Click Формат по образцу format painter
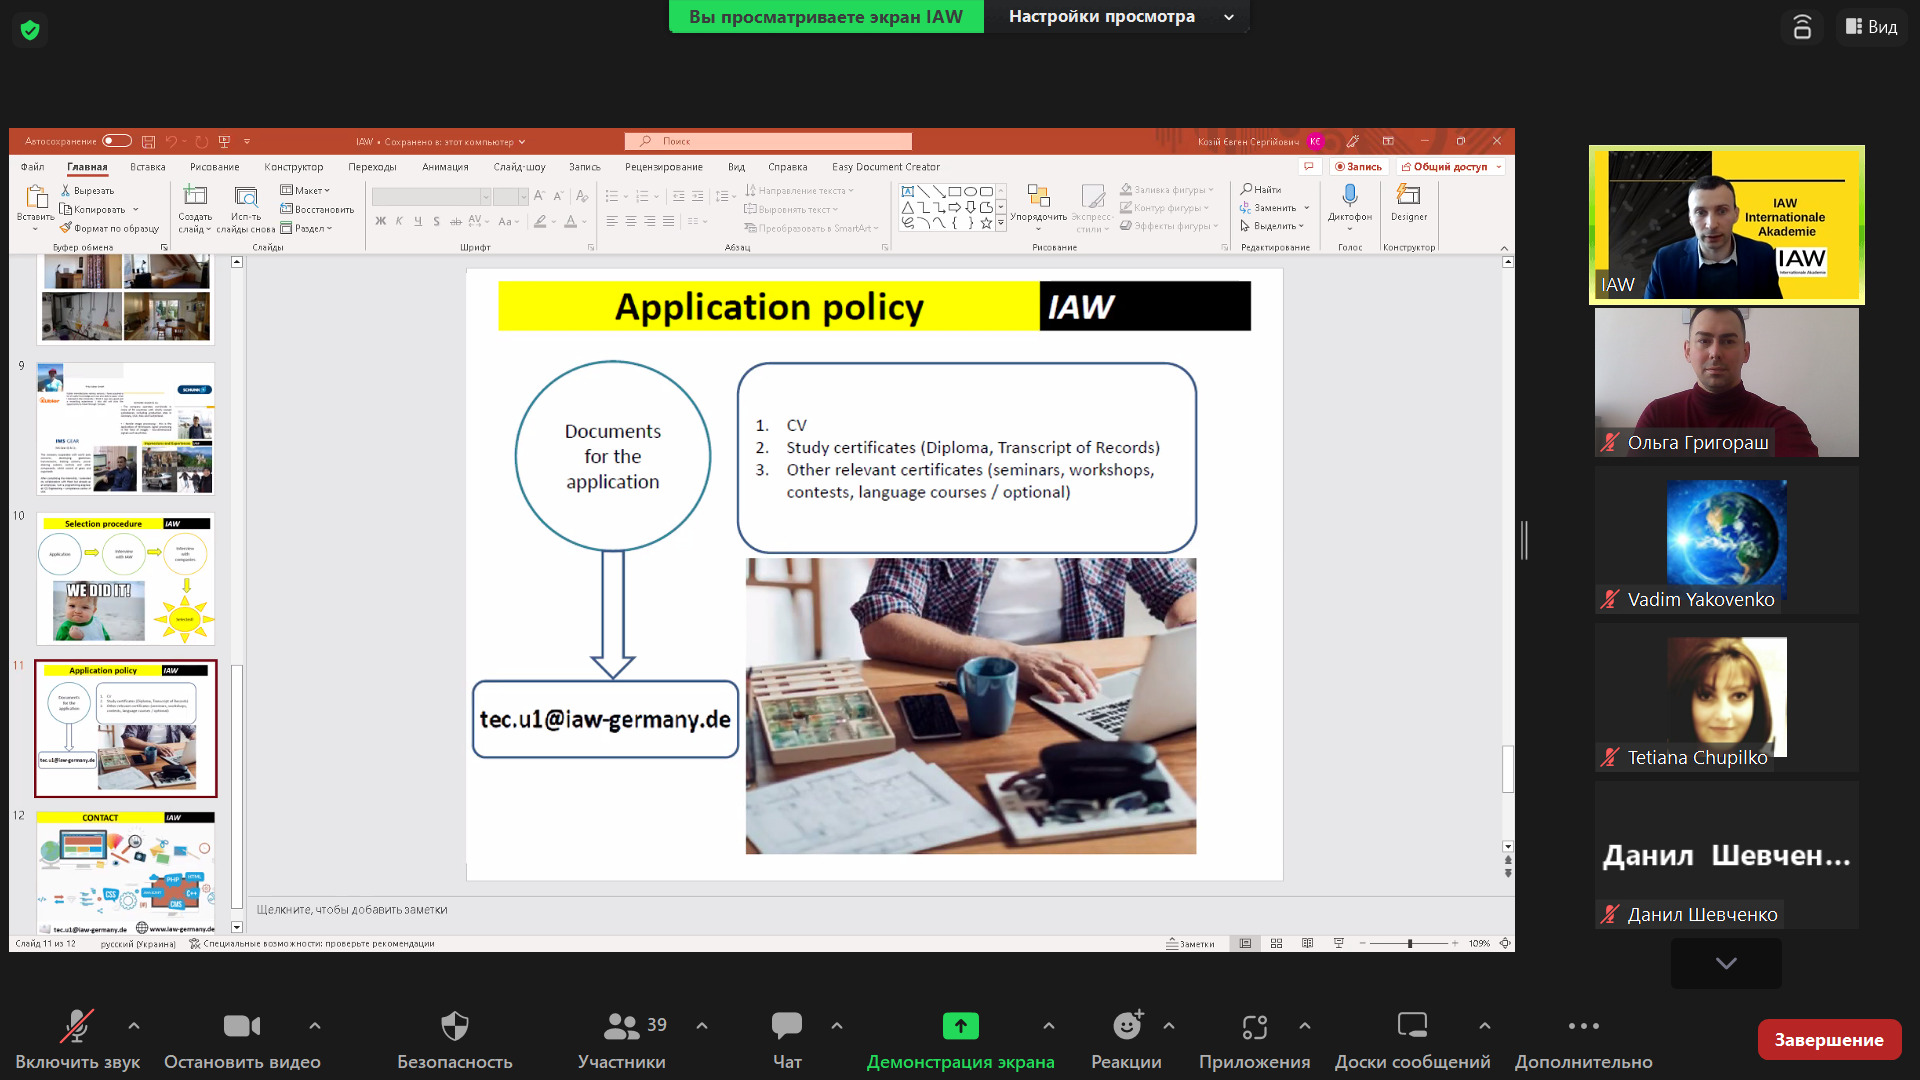The height and width of the screenshot is (1080, 1920). tap(109, 228)
